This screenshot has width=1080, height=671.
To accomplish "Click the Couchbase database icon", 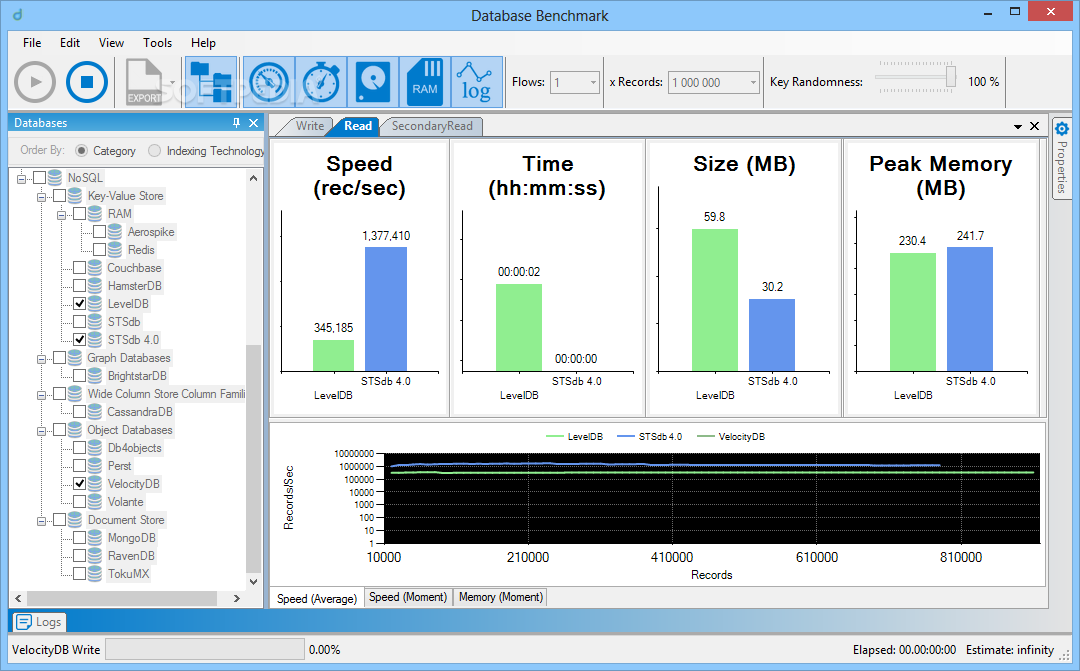I will click(x=95, y=268).
